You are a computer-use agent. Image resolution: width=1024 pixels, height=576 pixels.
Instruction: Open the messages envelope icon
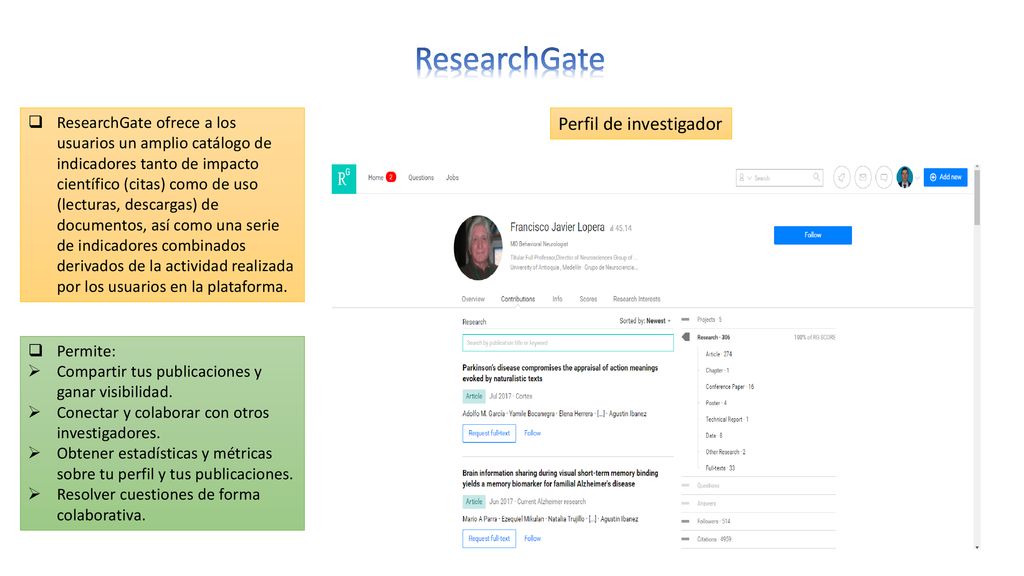863,177
